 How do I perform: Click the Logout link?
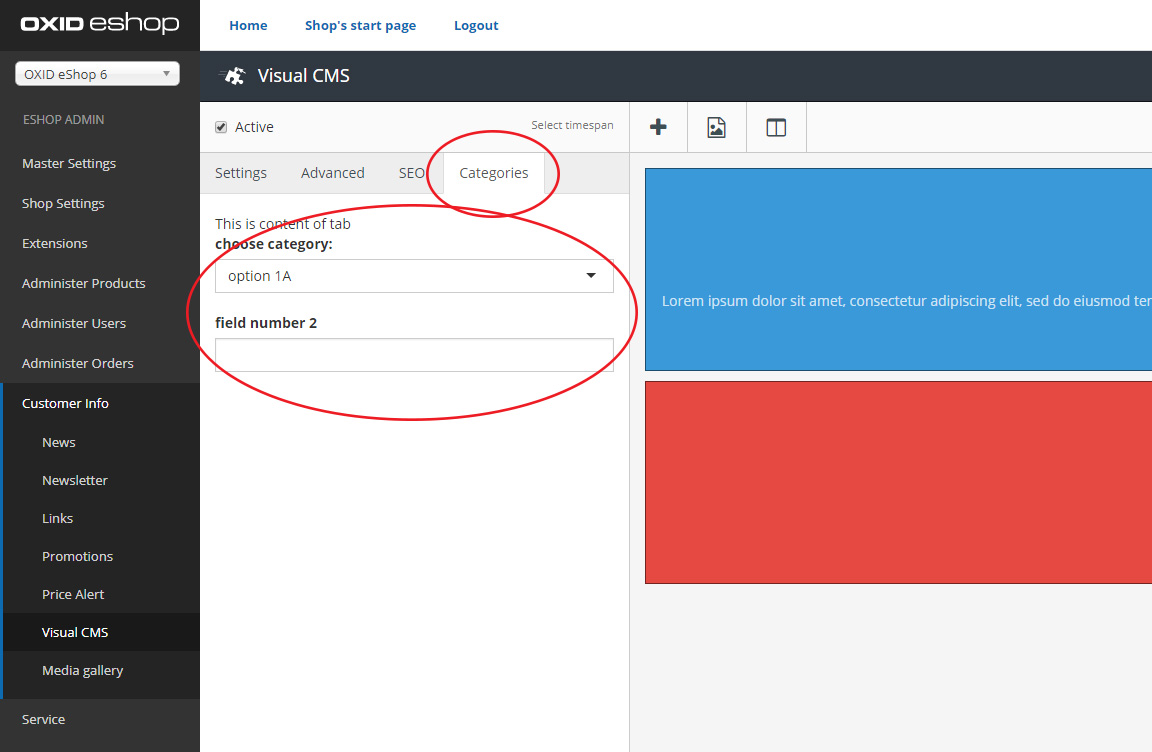(x=476, y=25)
